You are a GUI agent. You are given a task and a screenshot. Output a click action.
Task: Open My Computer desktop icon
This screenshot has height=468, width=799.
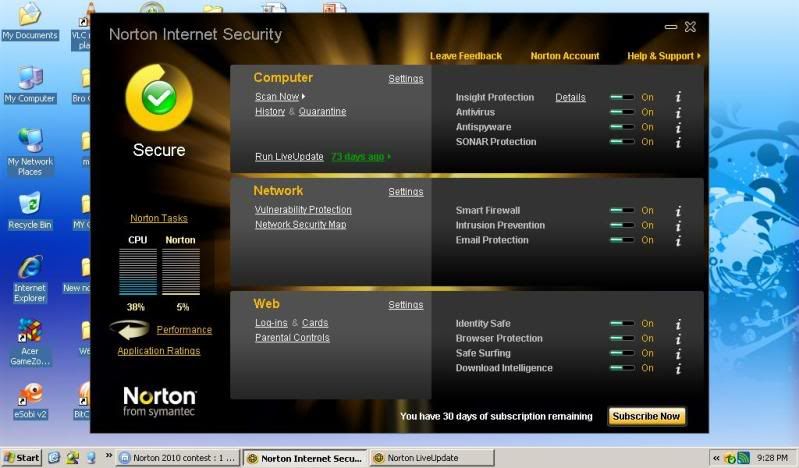[30, 84]
